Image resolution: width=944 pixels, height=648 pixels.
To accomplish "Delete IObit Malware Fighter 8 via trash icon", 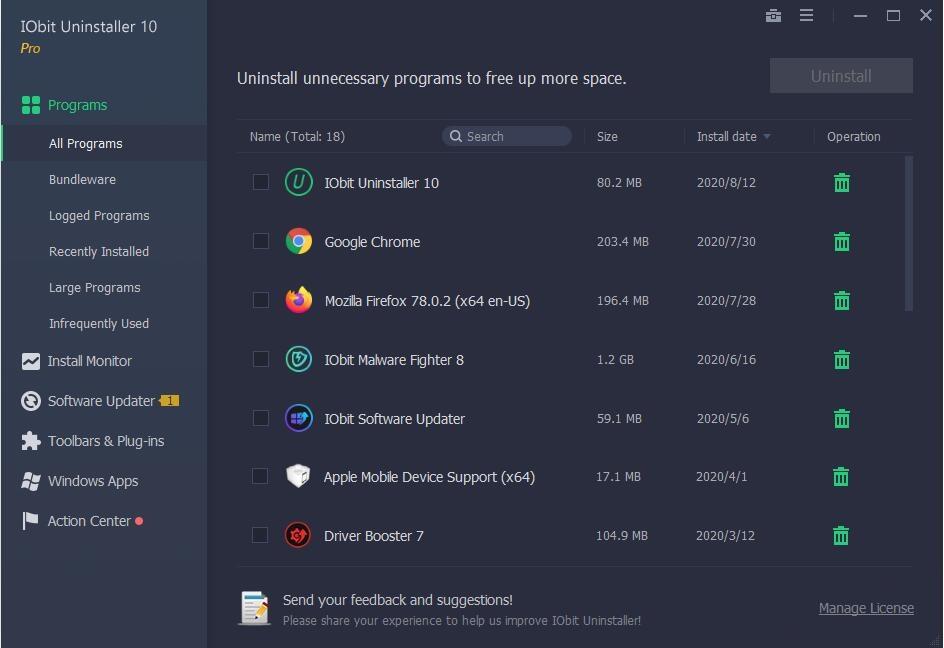I will 842,360.
